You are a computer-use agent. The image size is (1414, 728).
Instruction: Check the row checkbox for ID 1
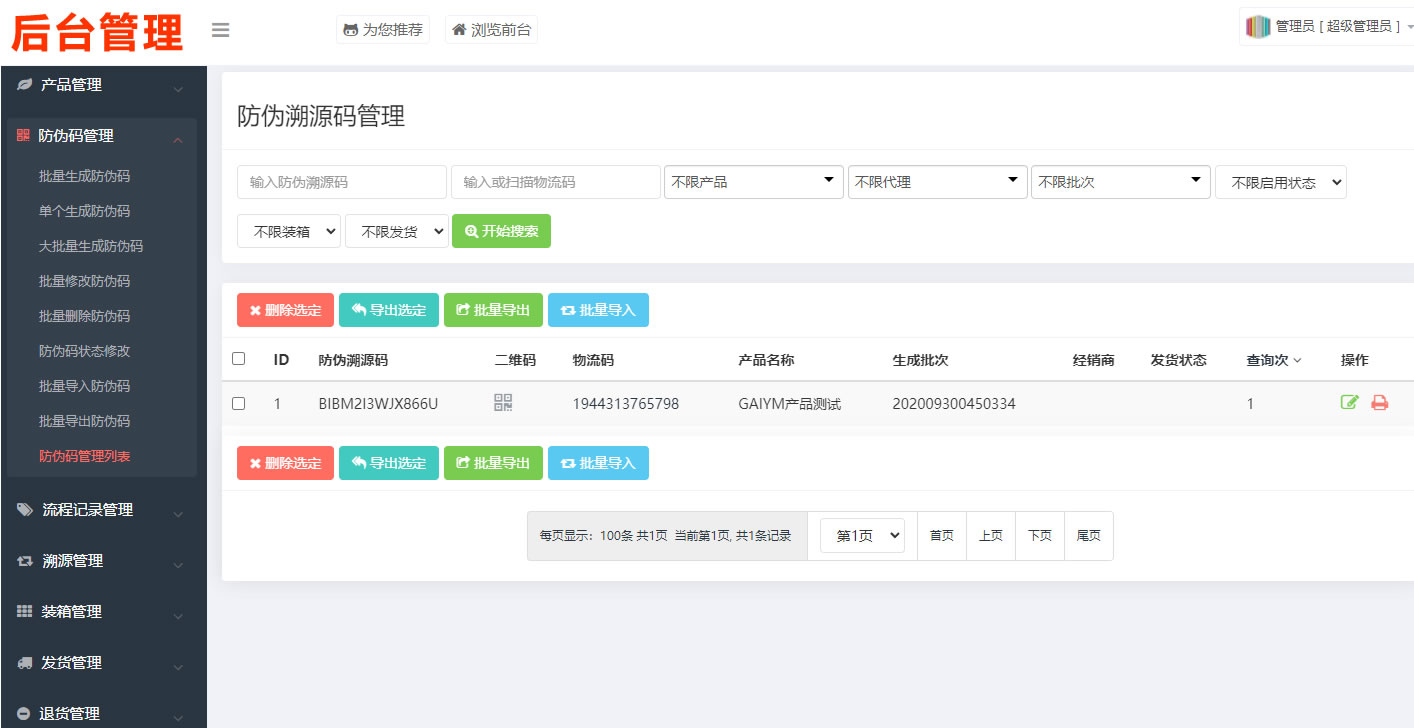[x=238, y=404]
